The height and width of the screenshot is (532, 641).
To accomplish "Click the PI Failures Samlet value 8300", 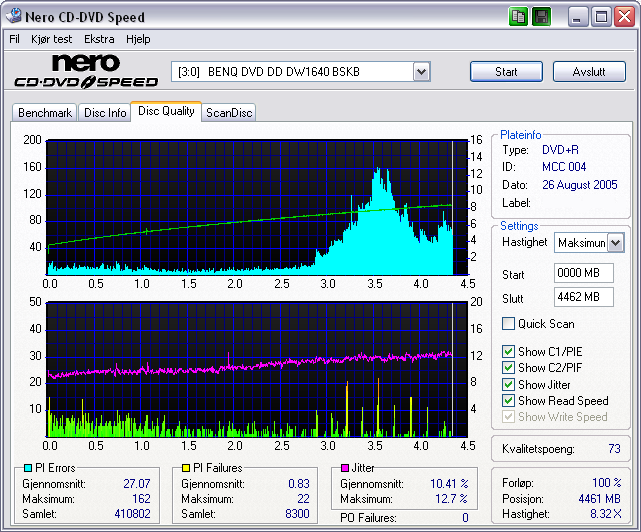I will pyautogui.click(x=298, y=514).
